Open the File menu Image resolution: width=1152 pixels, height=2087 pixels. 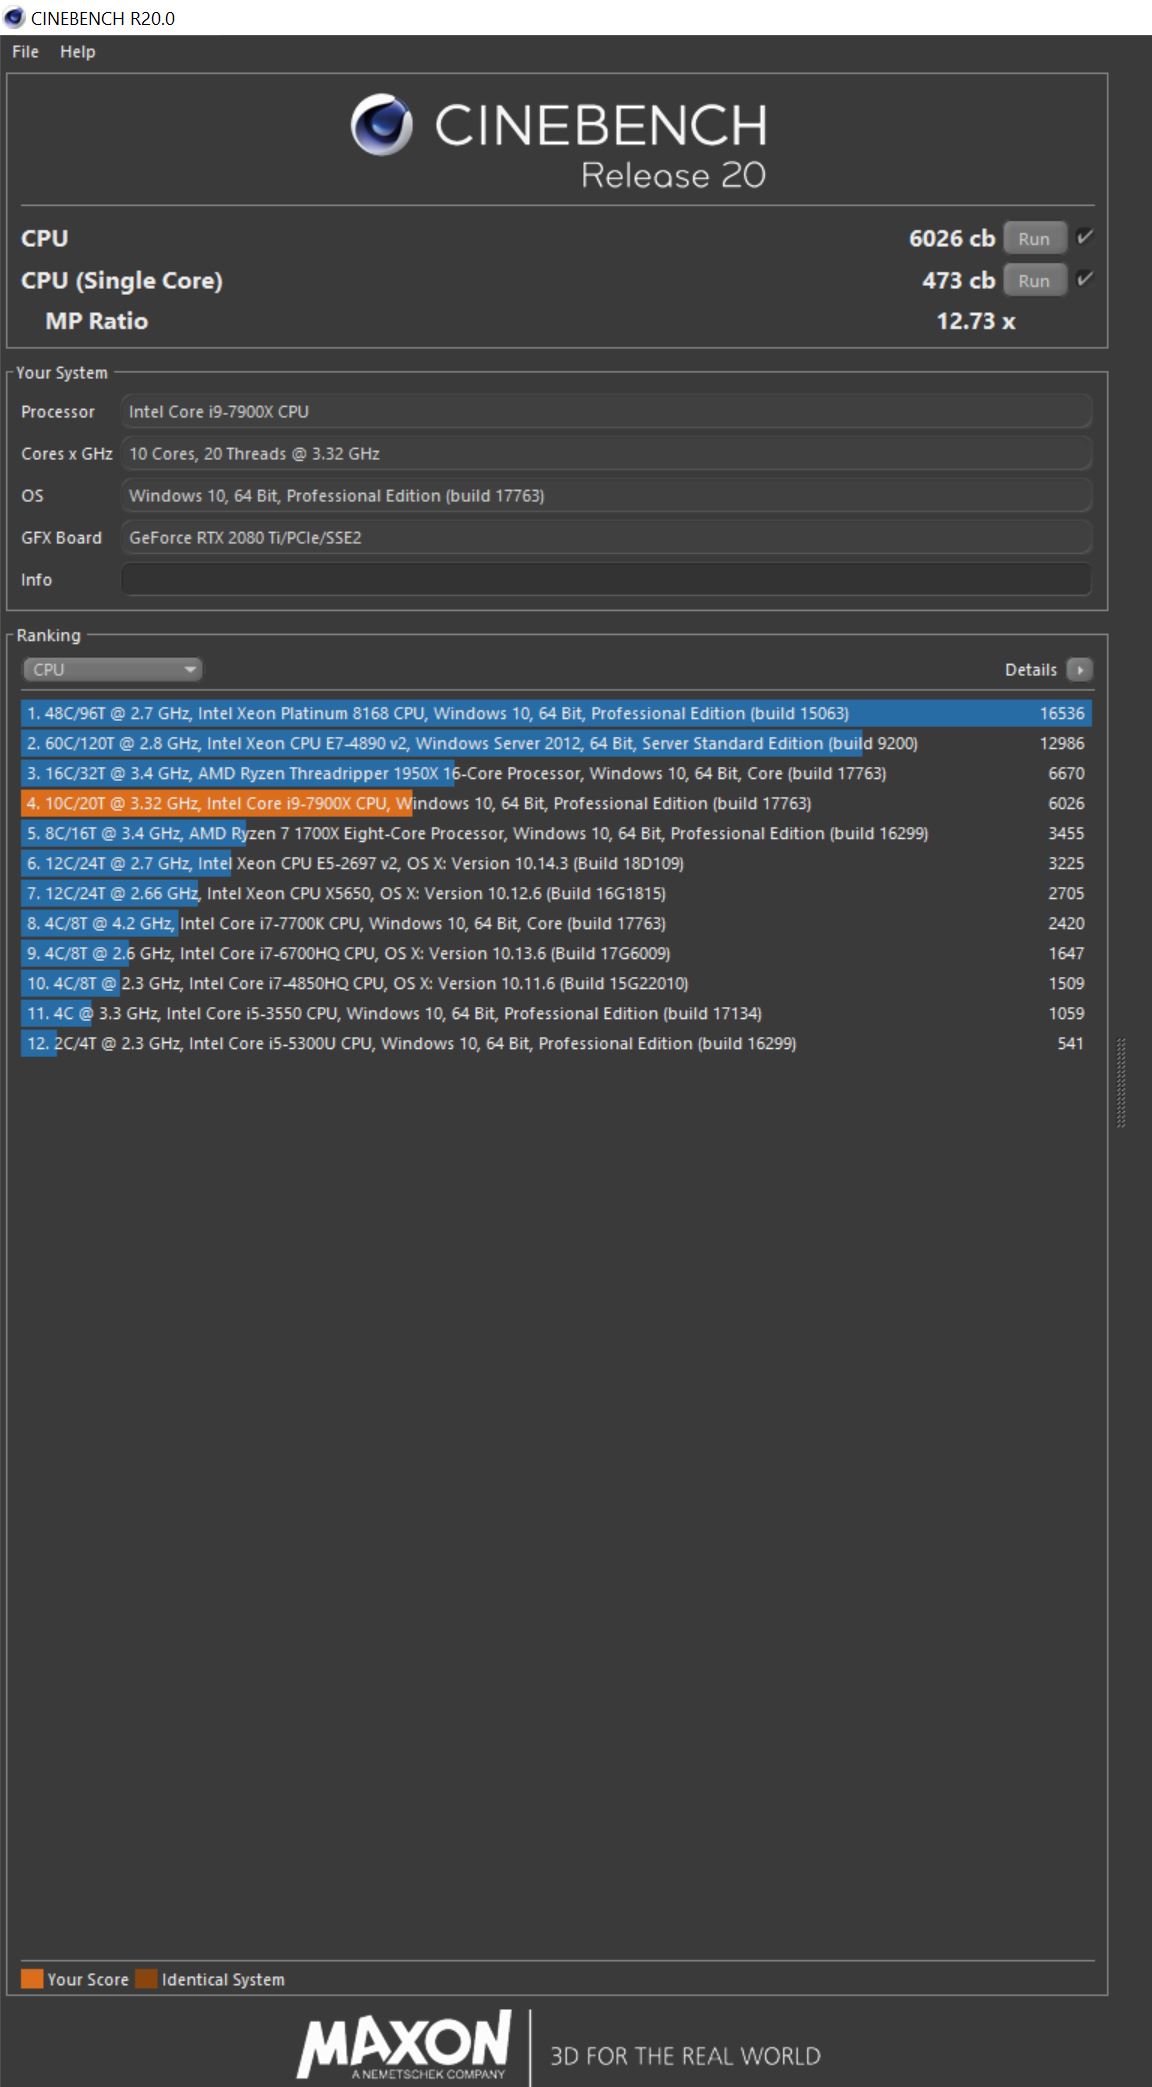click(25, 52)
